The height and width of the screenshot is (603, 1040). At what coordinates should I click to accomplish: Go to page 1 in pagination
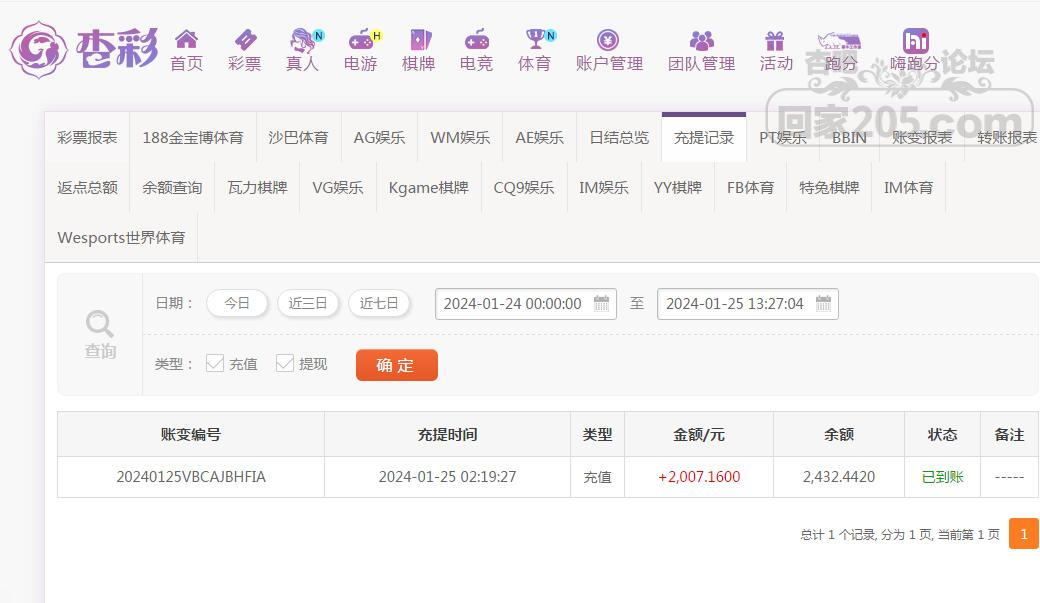(x=1023, y=534)
